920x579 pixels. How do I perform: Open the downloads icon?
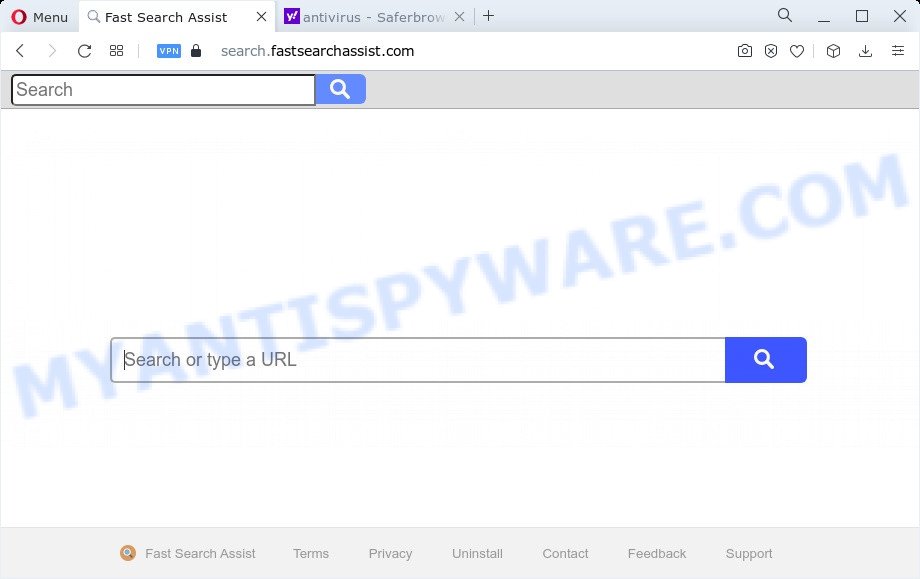tap(865, 51)
